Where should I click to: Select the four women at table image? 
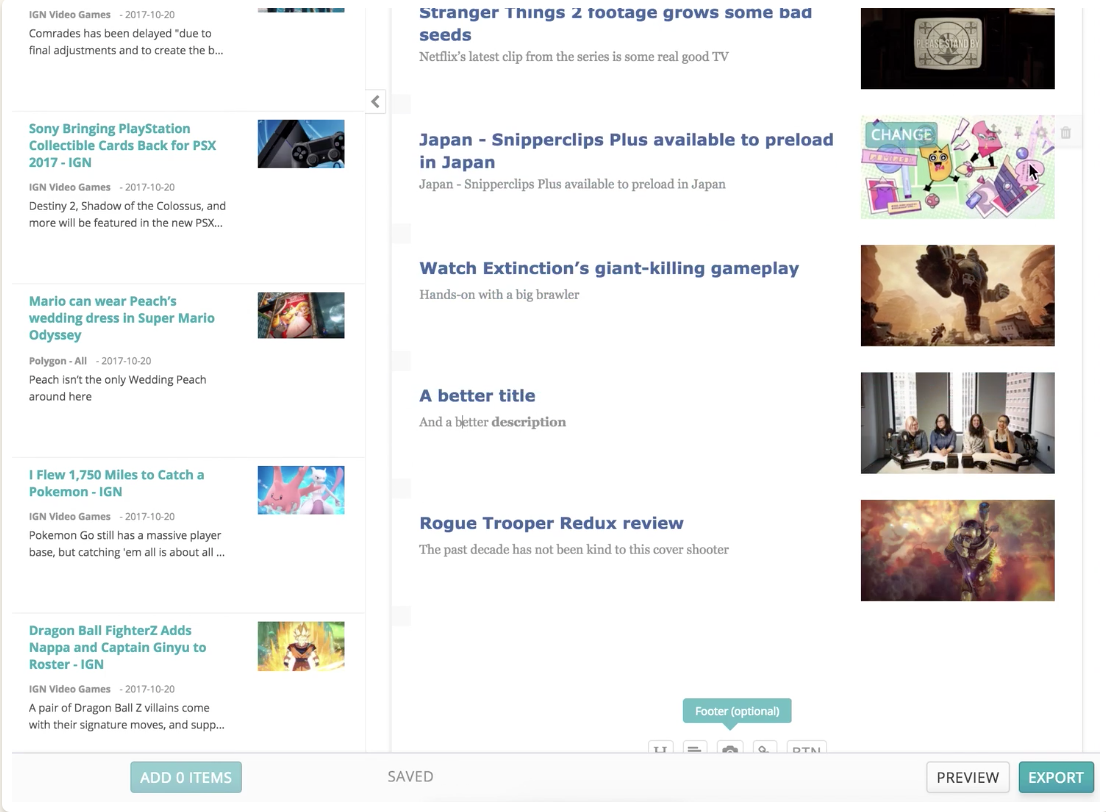(x=957, y=423)
